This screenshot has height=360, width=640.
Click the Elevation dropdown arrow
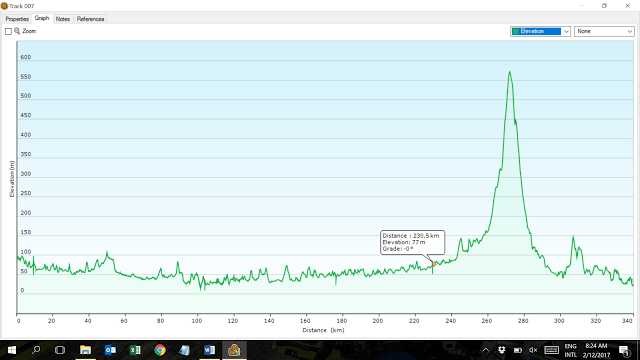point(566,31)
